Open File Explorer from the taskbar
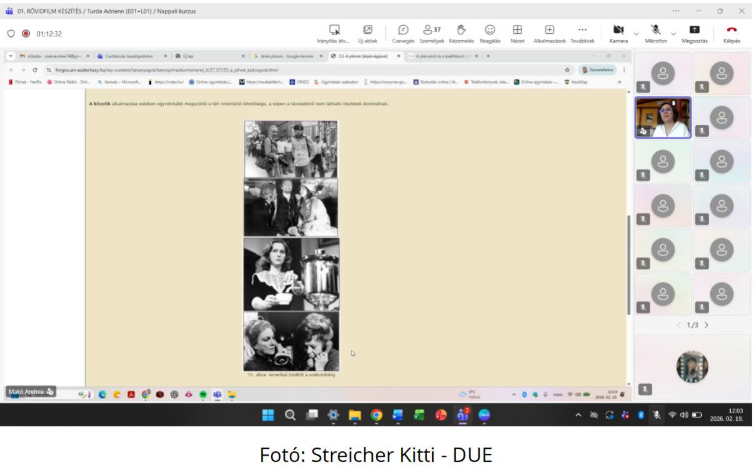756x475 pixels. [x=355, y=415]
